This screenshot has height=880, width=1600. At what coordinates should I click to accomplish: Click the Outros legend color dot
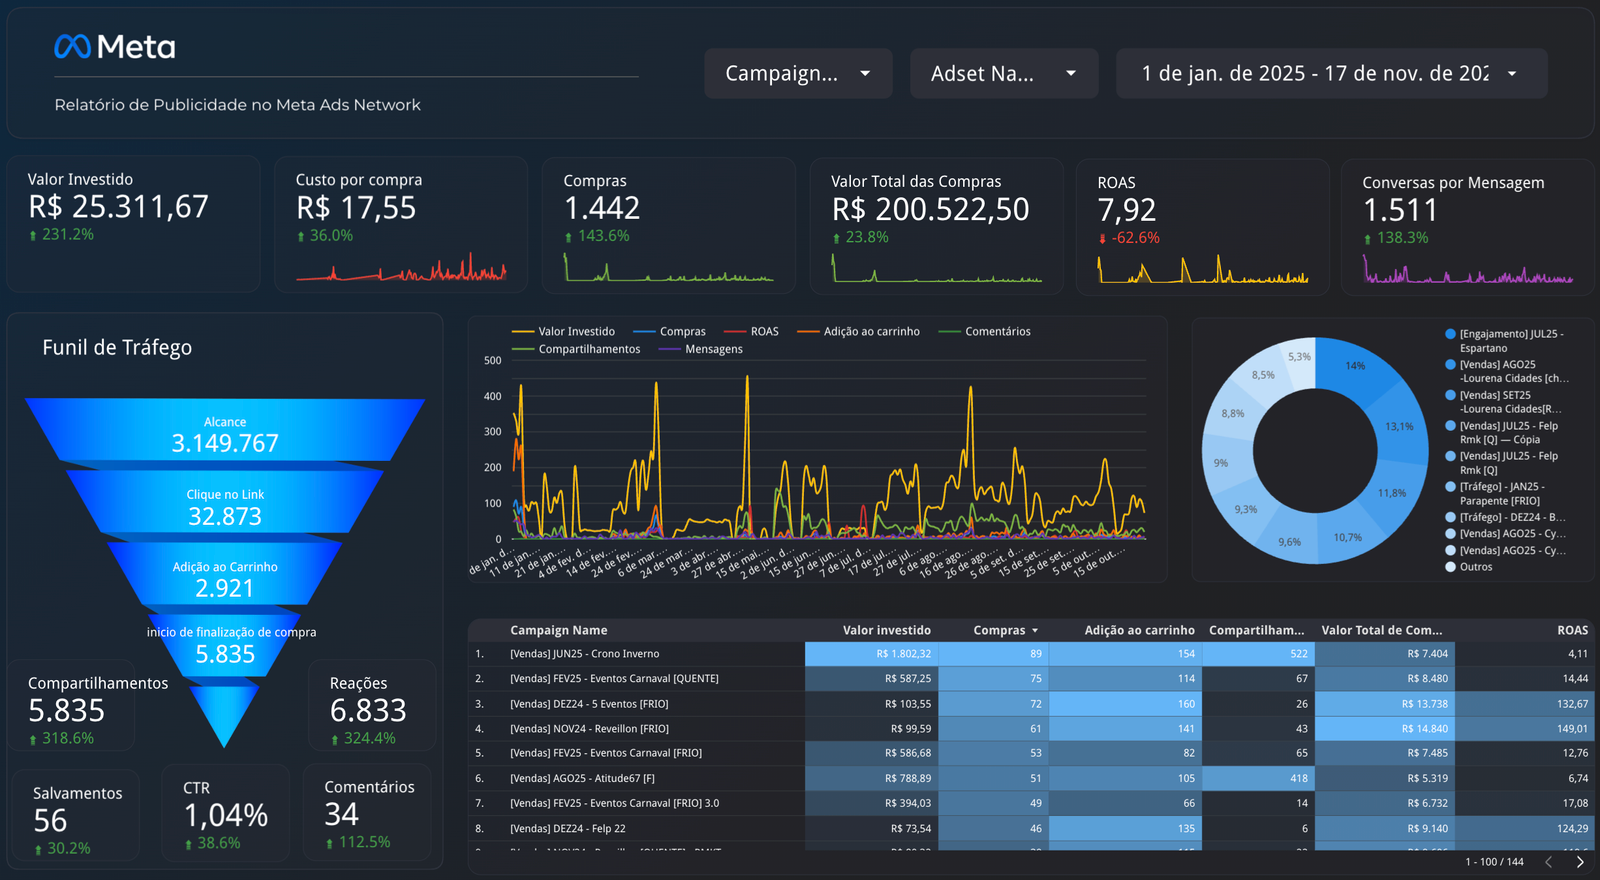(1450, 567)
